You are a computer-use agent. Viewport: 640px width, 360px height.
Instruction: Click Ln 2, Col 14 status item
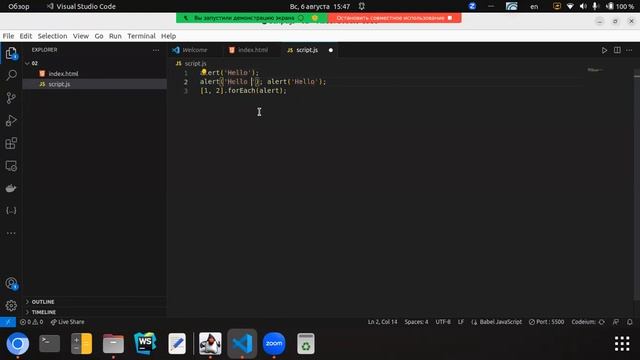tap(382, 322)
